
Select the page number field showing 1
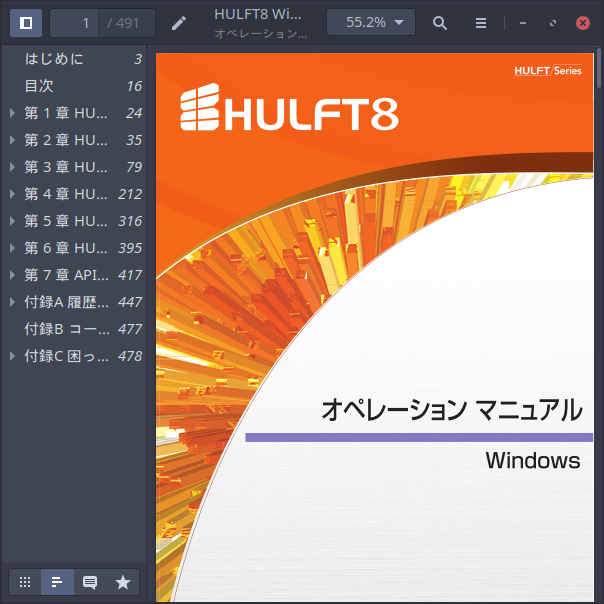pos(74,23)
